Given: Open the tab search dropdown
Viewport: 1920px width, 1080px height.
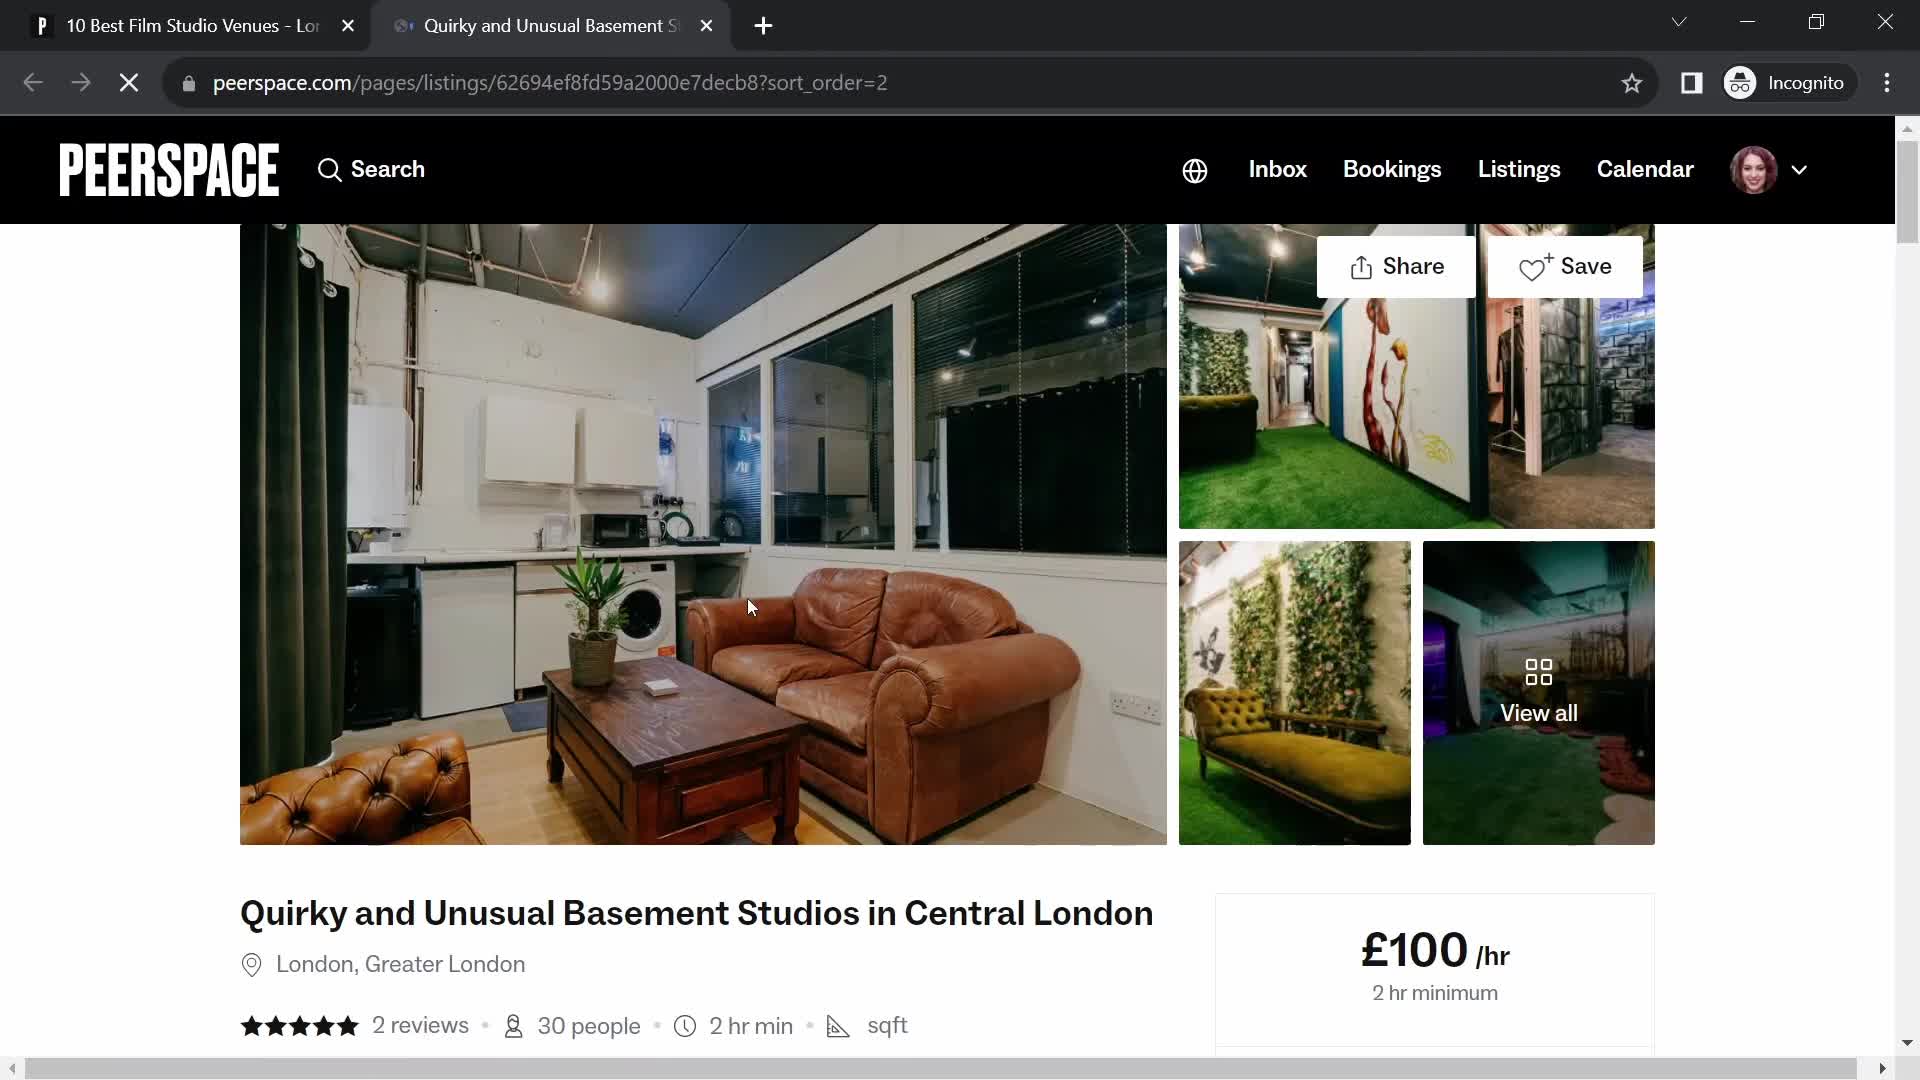Looking at the screenshot, I should point(1679,22).
